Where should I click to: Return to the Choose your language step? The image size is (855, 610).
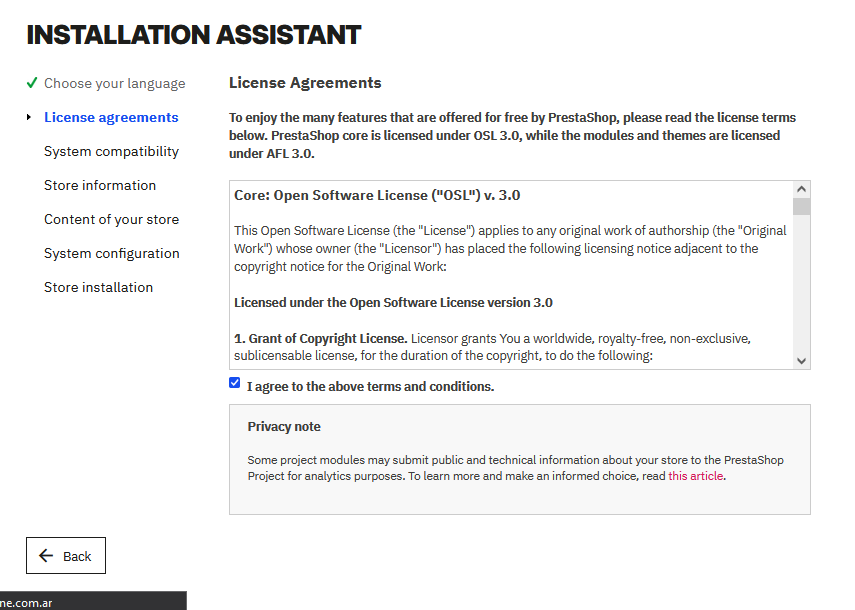[x=113, y=83]
